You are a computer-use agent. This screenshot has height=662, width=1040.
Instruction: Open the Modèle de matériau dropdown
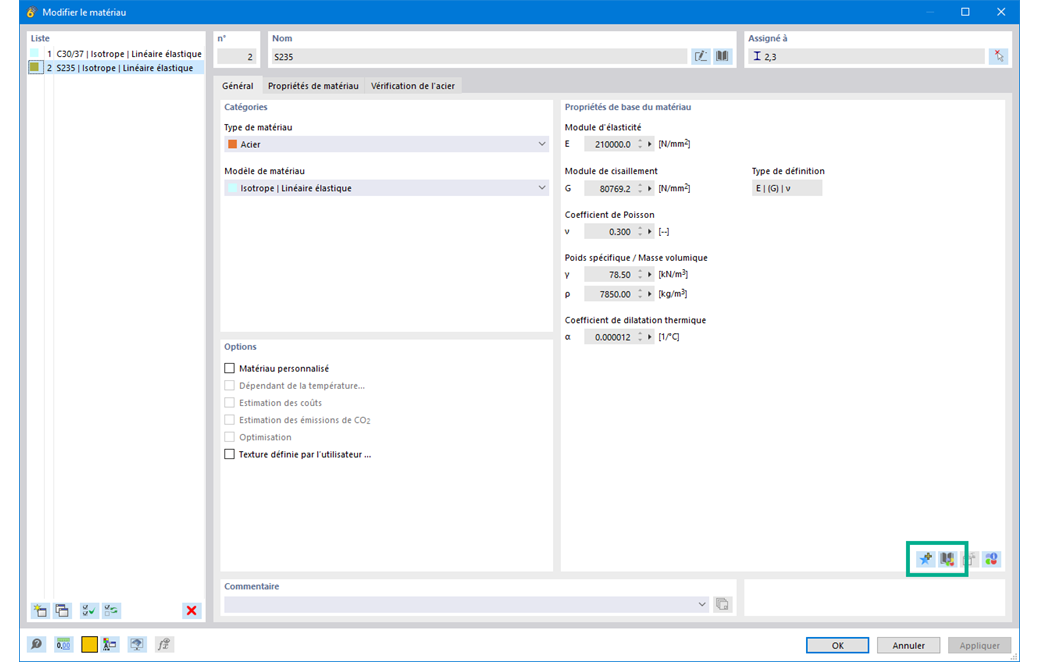[x=387, y=188]
